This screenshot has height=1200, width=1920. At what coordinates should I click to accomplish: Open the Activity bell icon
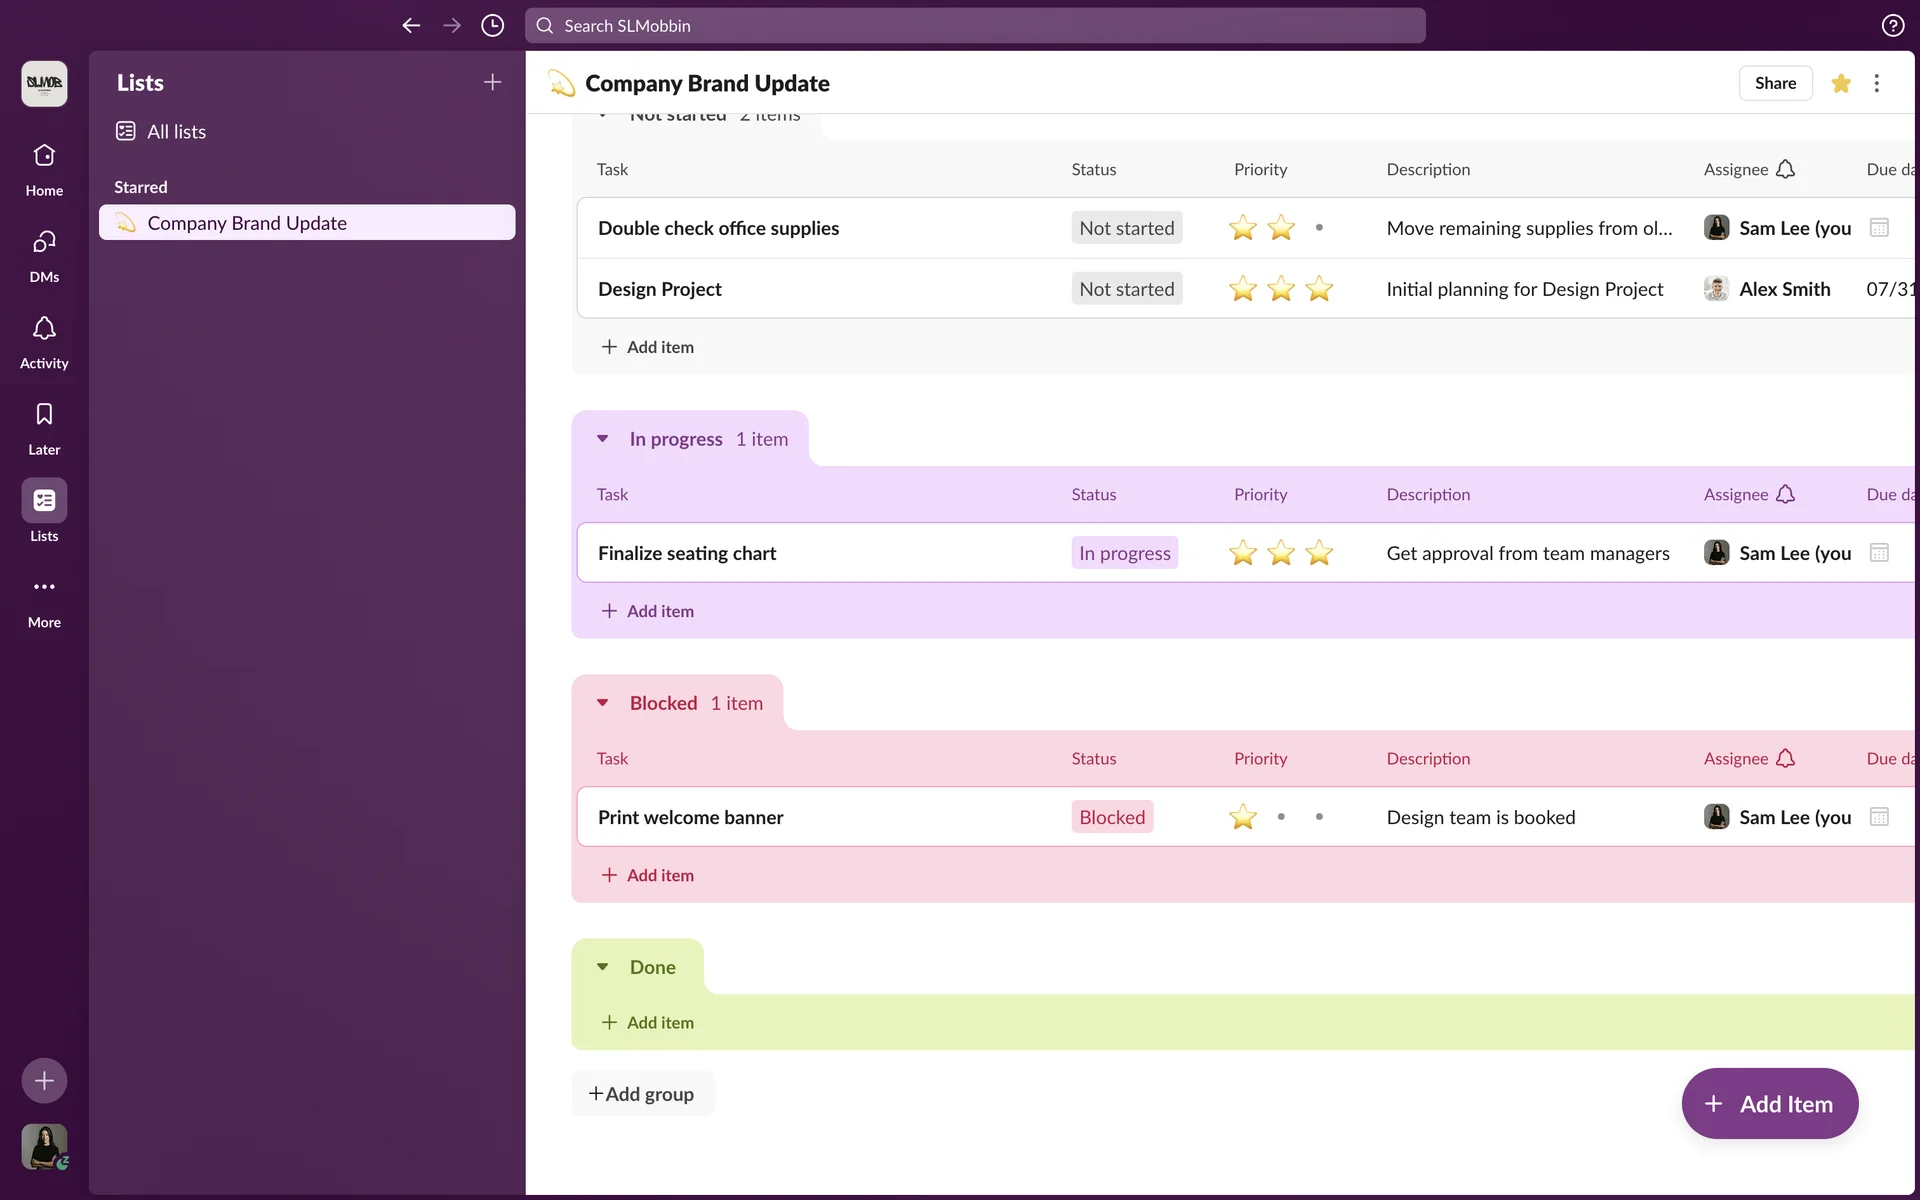(44, 329)
